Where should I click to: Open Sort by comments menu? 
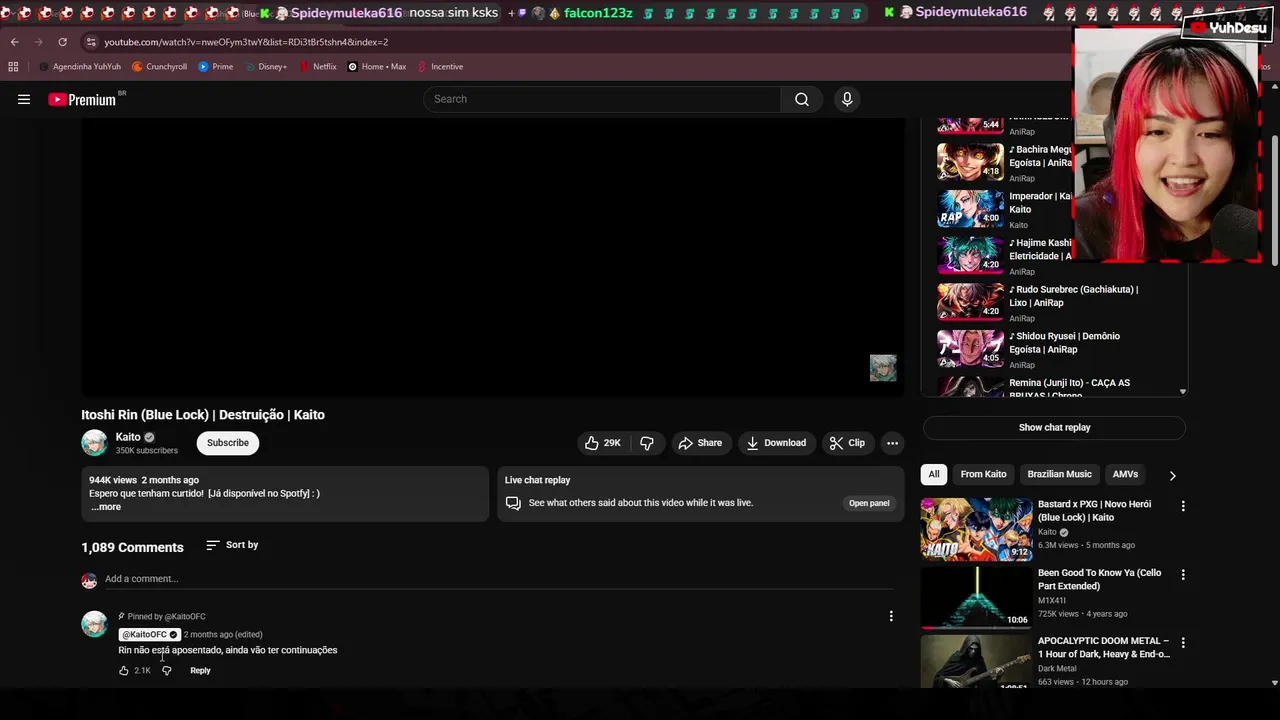(x=232, y=545)
